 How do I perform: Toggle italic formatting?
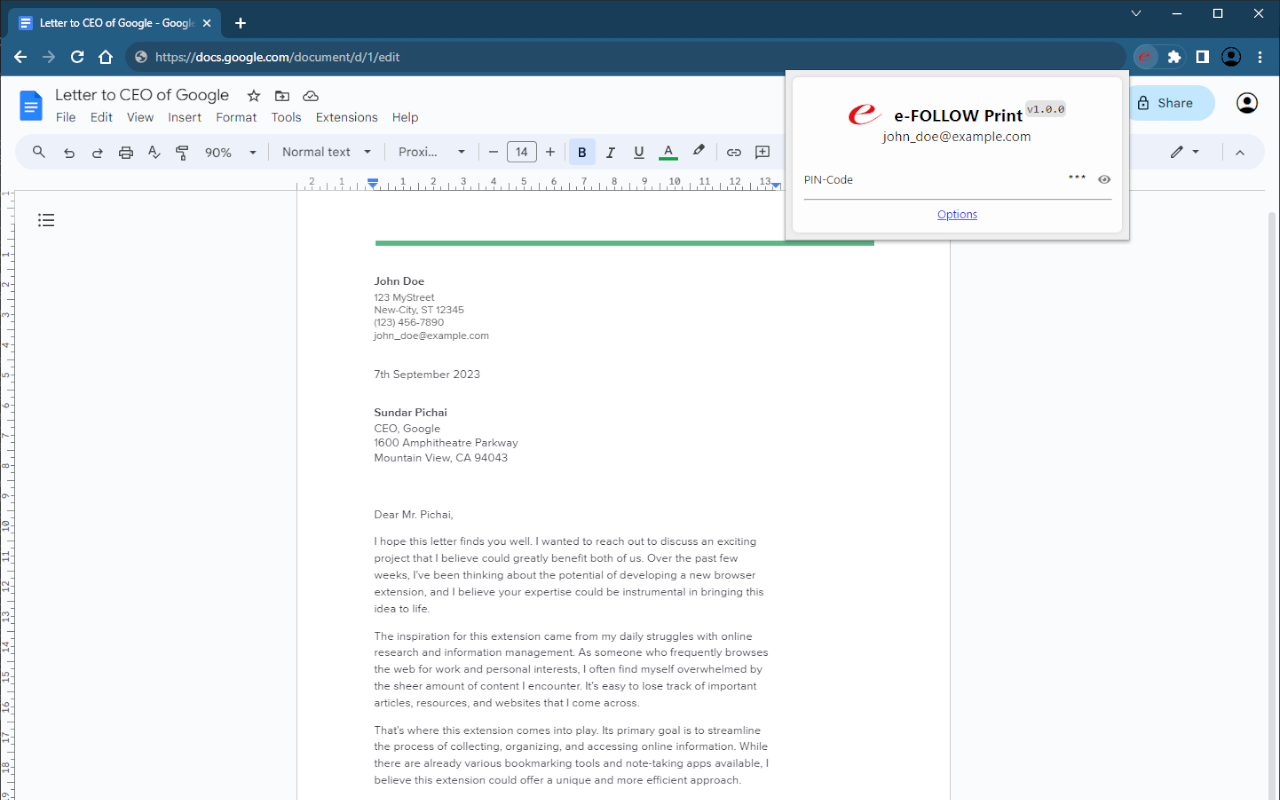coord(610,152)
